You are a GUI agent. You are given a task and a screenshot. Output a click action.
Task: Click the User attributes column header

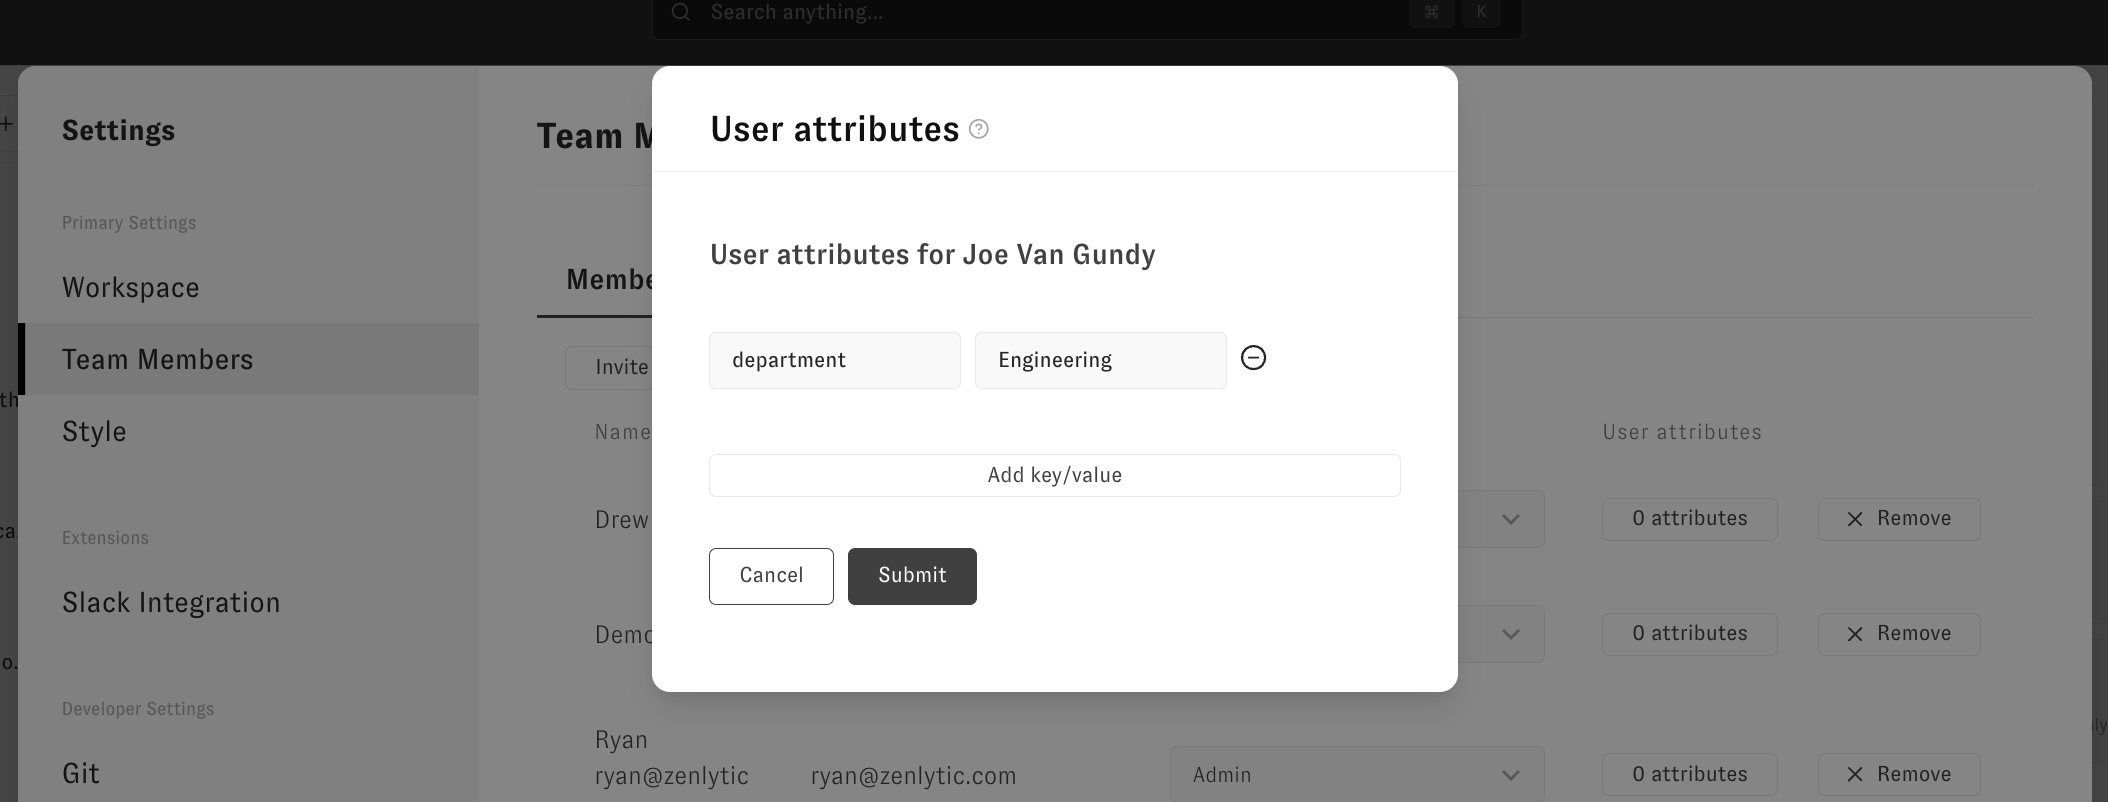(x=1682, y=432)
